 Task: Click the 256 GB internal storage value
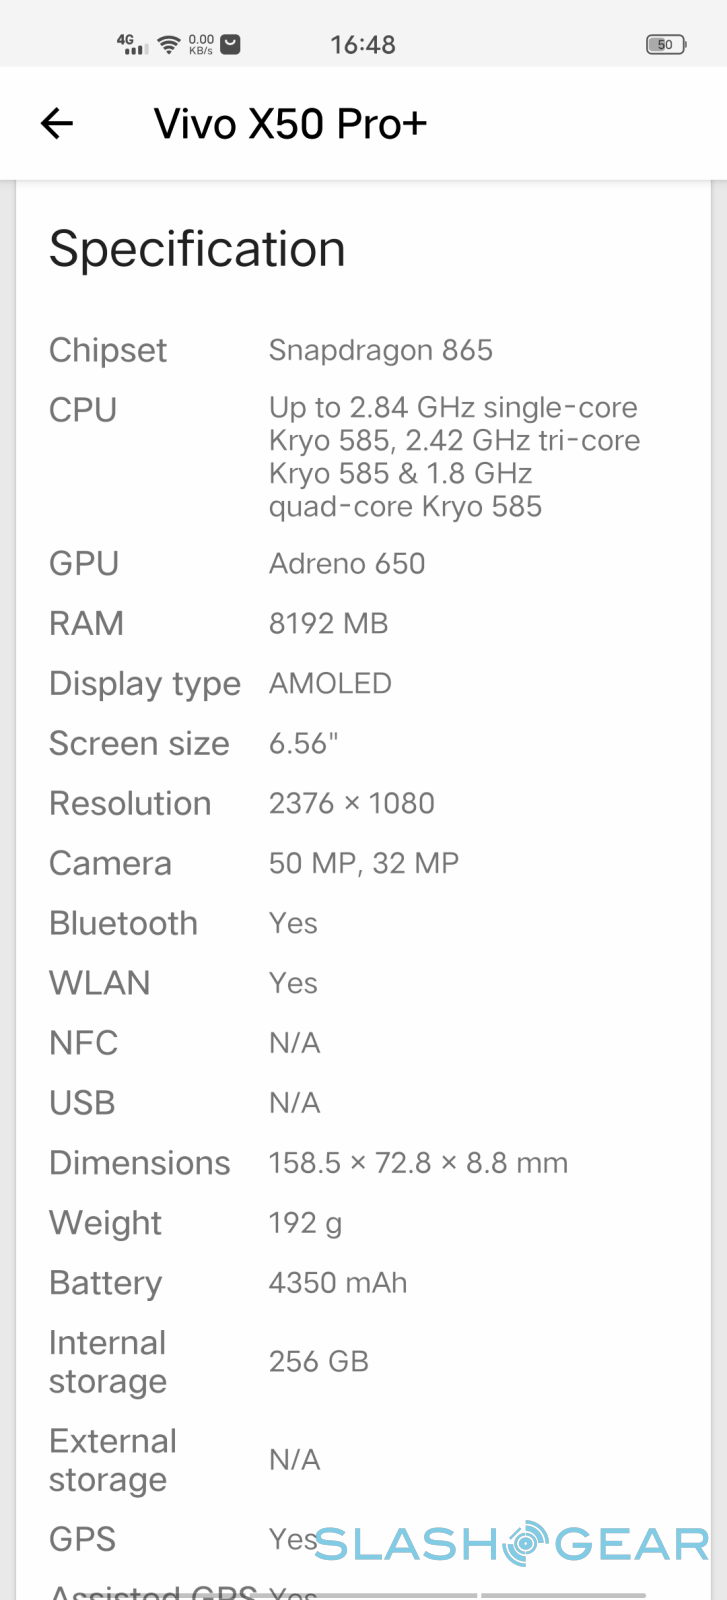[318, 1361]
